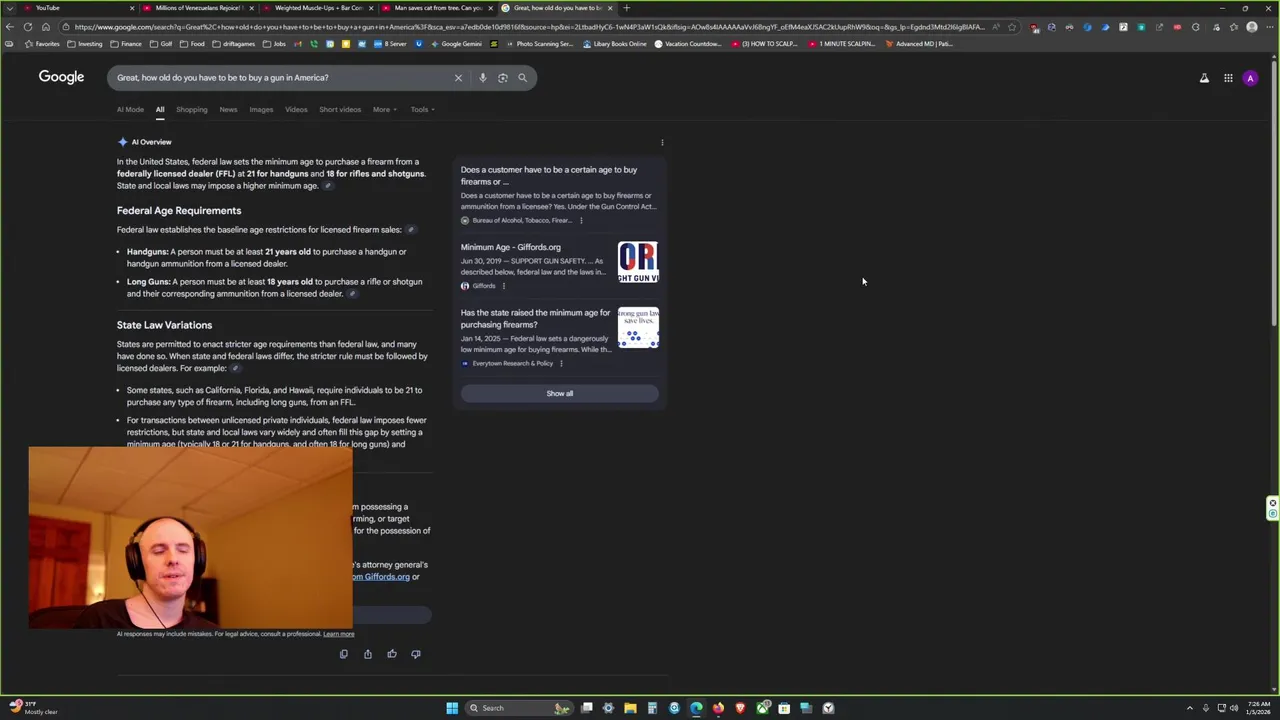Share the AI Overview response
1280x720 pixels.
click(367, 654)
